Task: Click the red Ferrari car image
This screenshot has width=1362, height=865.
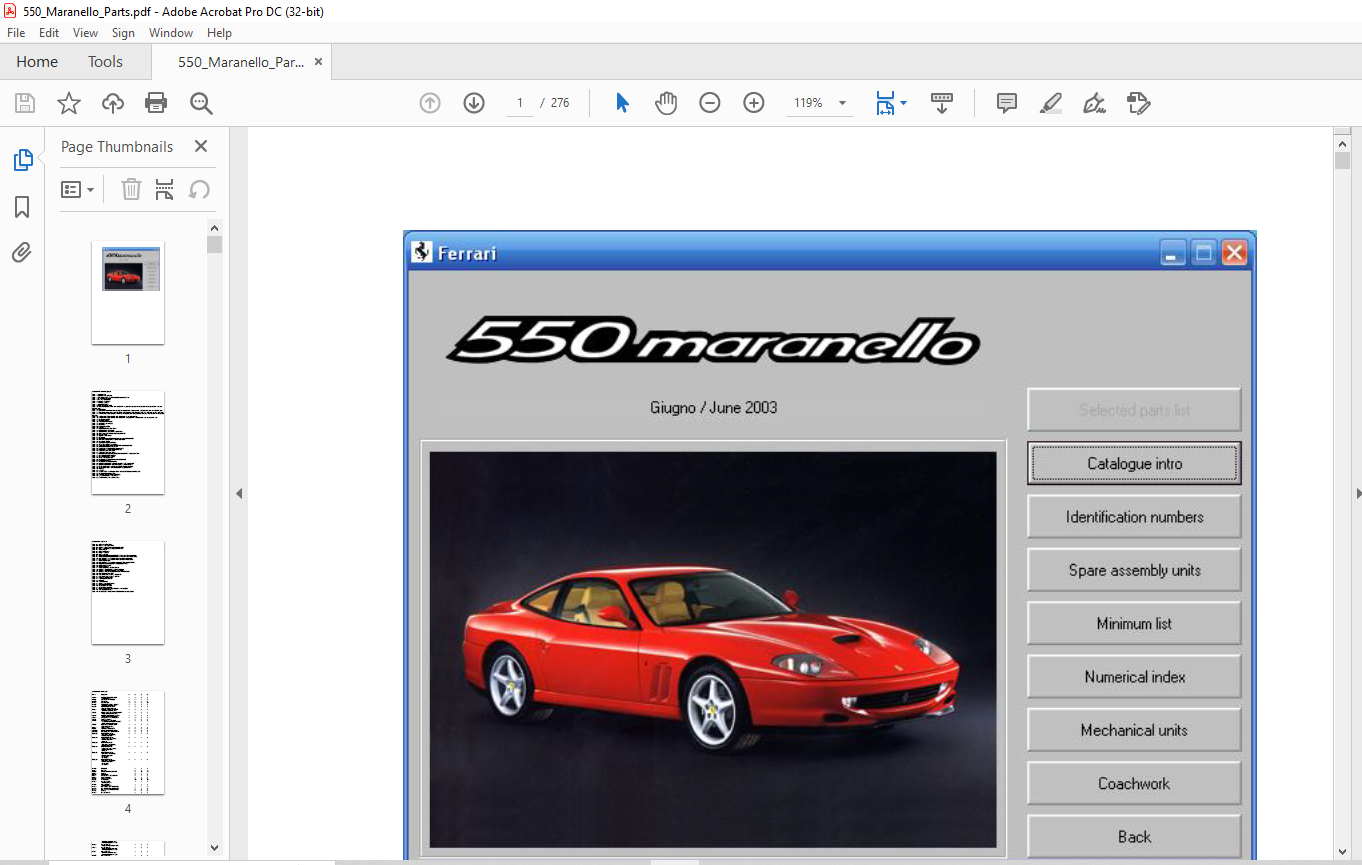Action: [712, 649]
